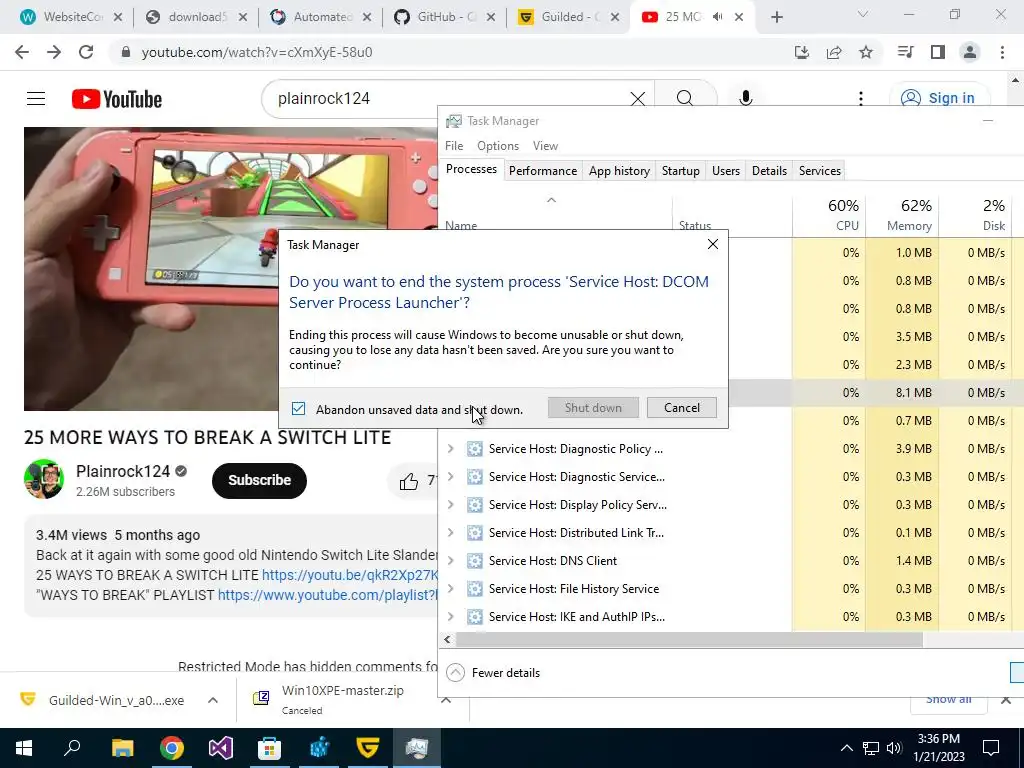
Task: Go back in Chrome
Action: pos(22,52)
